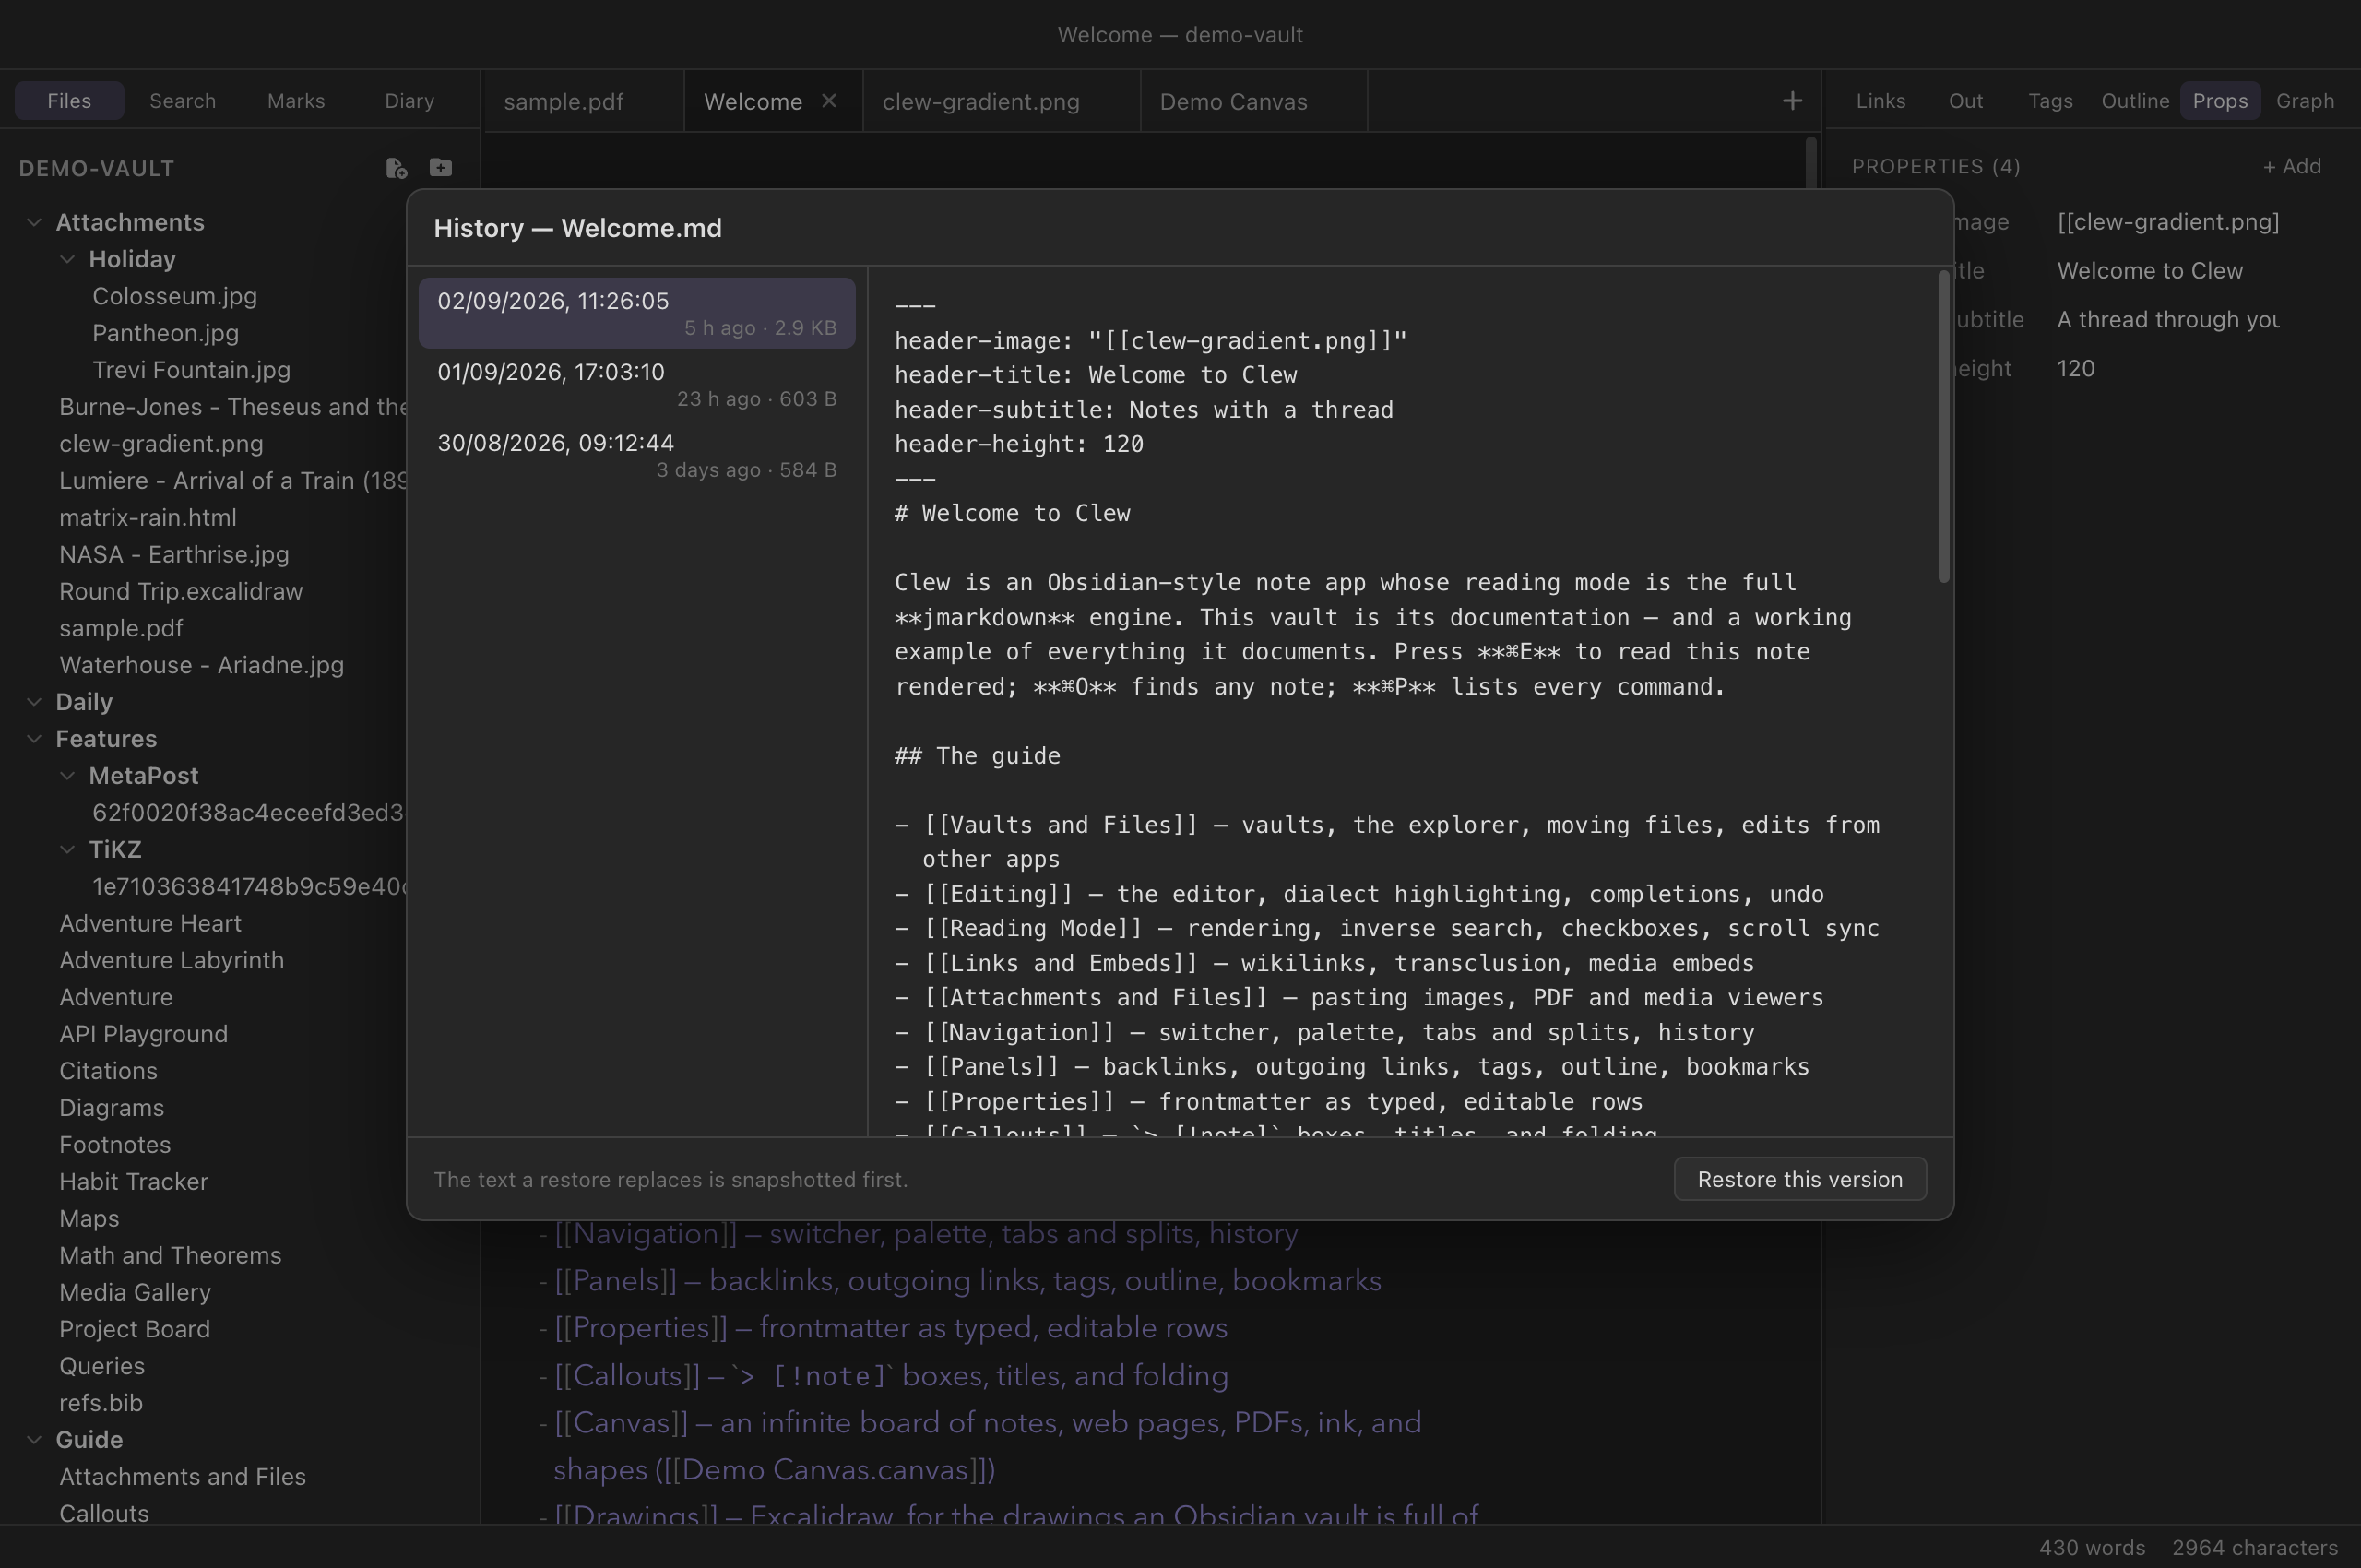Click the history preview scrollbar
The width and height of the screenshot is (2361, 1568).
pos(1944,427)
